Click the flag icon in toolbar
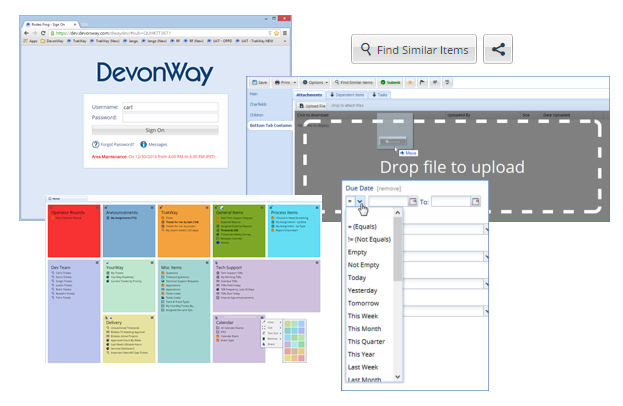 (x=422, y=83)
